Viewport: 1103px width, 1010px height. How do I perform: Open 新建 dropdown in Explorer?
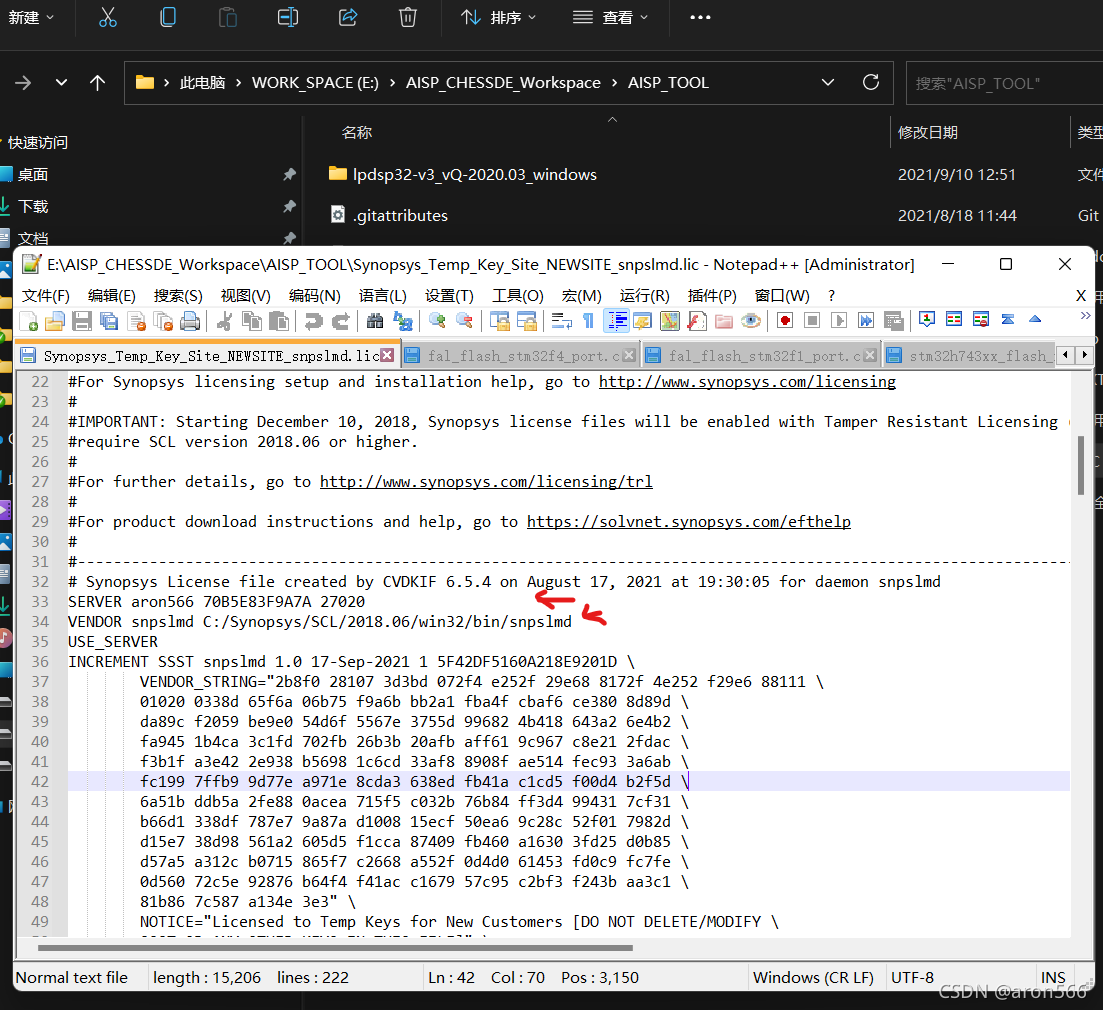[31, 18]
